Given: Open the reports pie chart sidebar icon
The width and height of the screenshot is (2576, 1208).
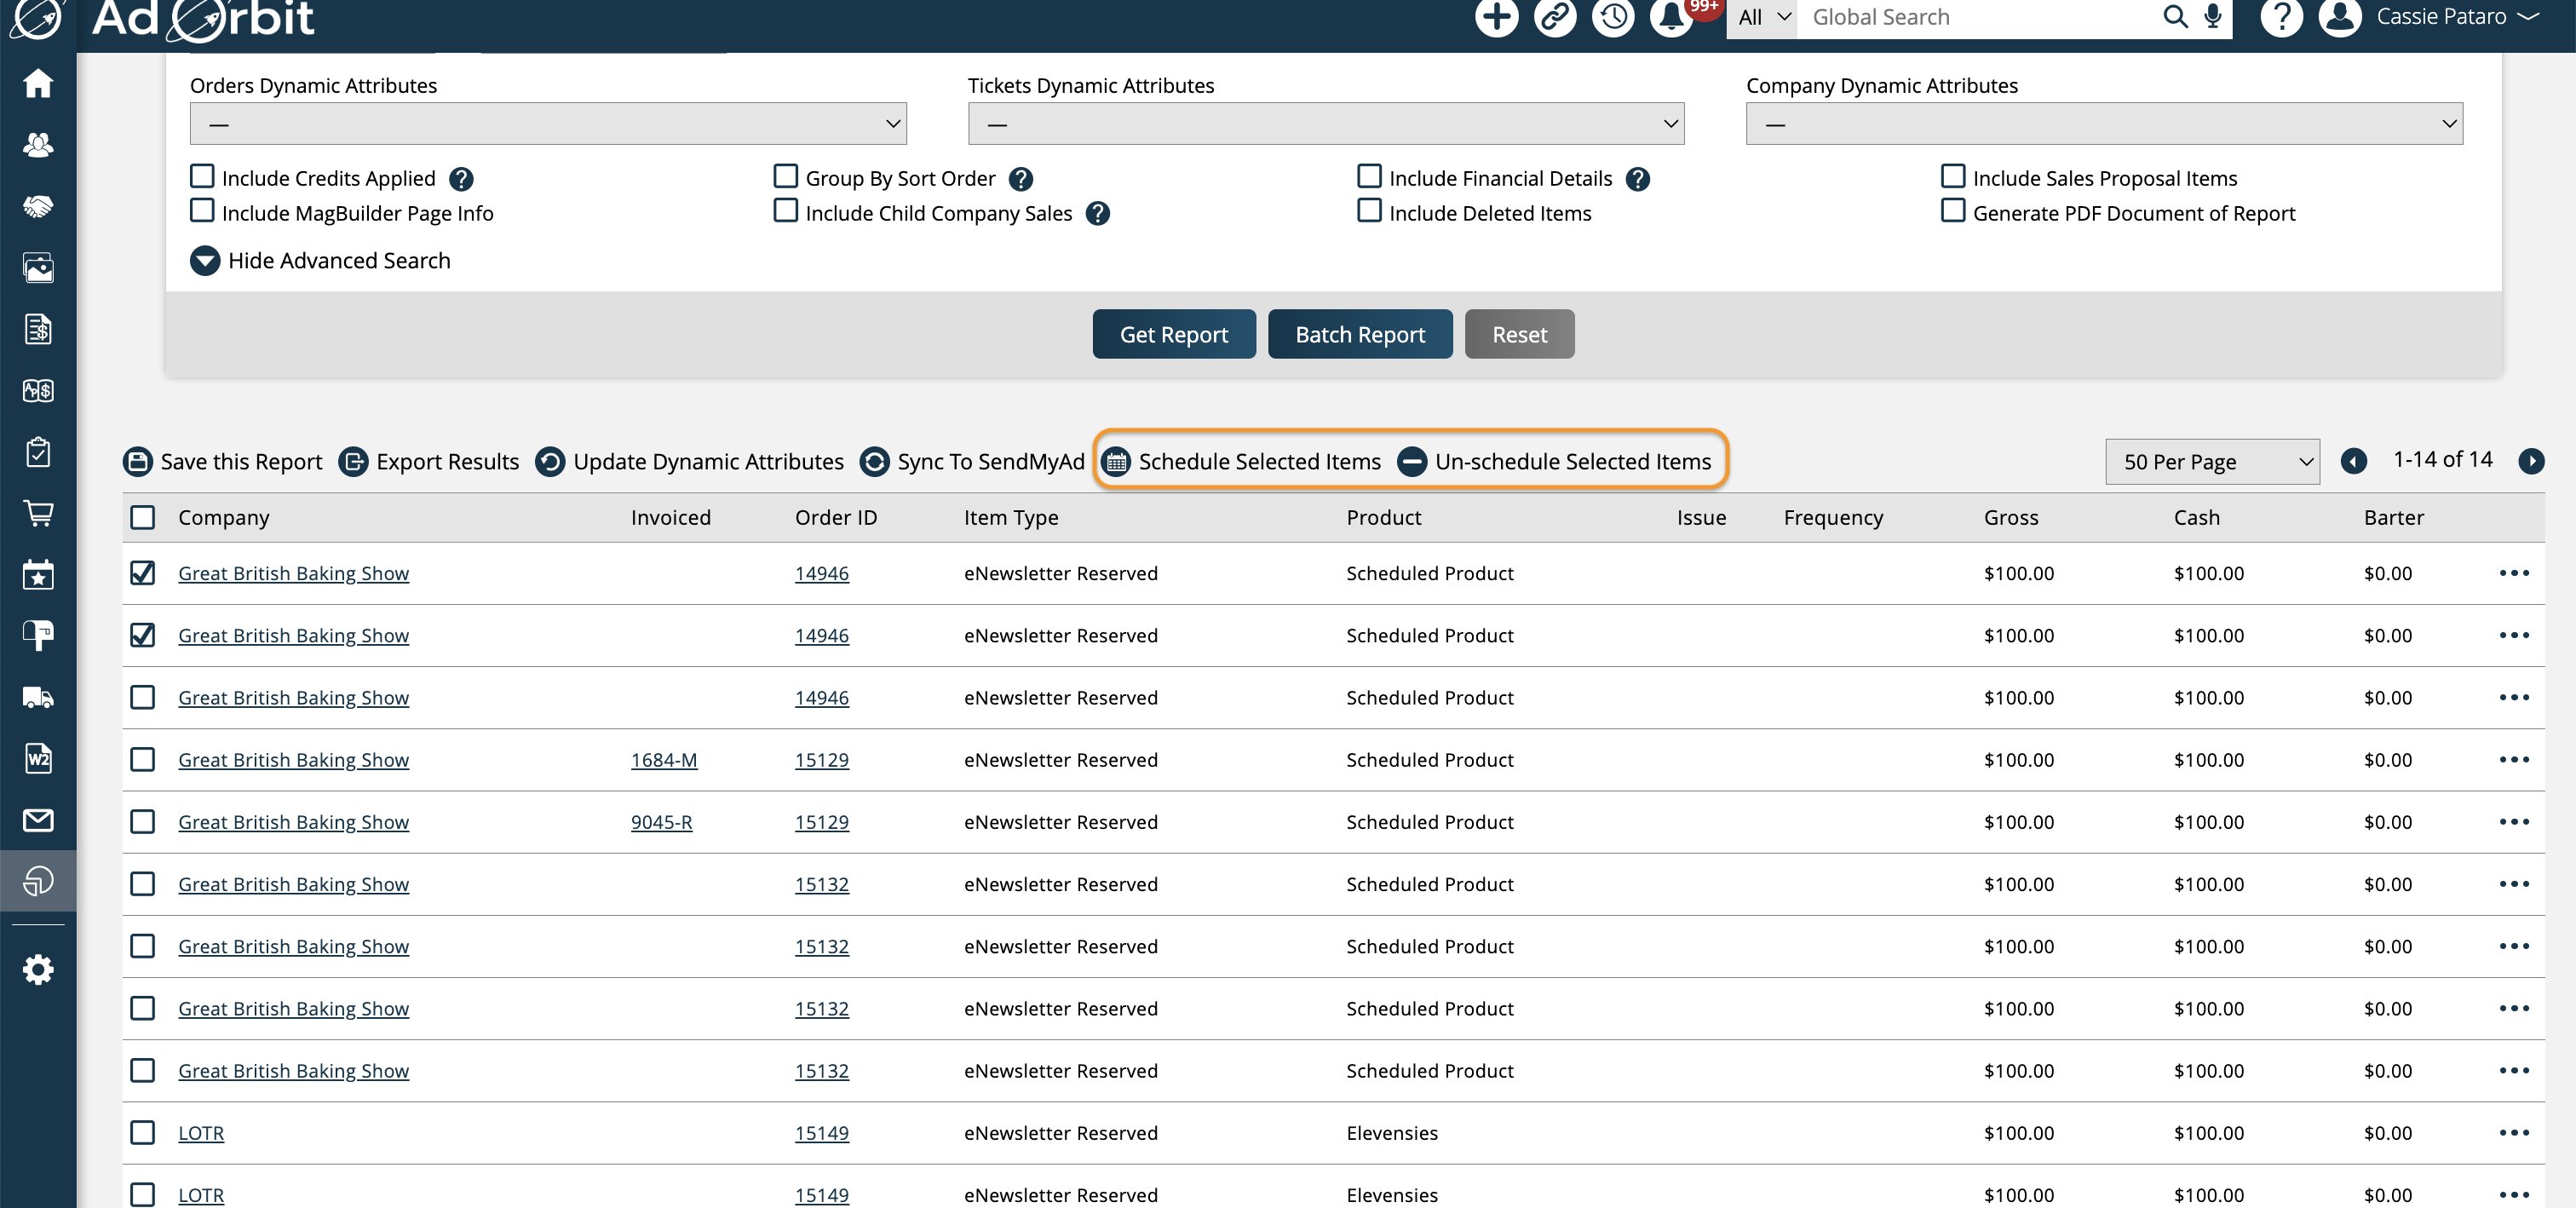Looking at the screenshot, I should [38, 881].
